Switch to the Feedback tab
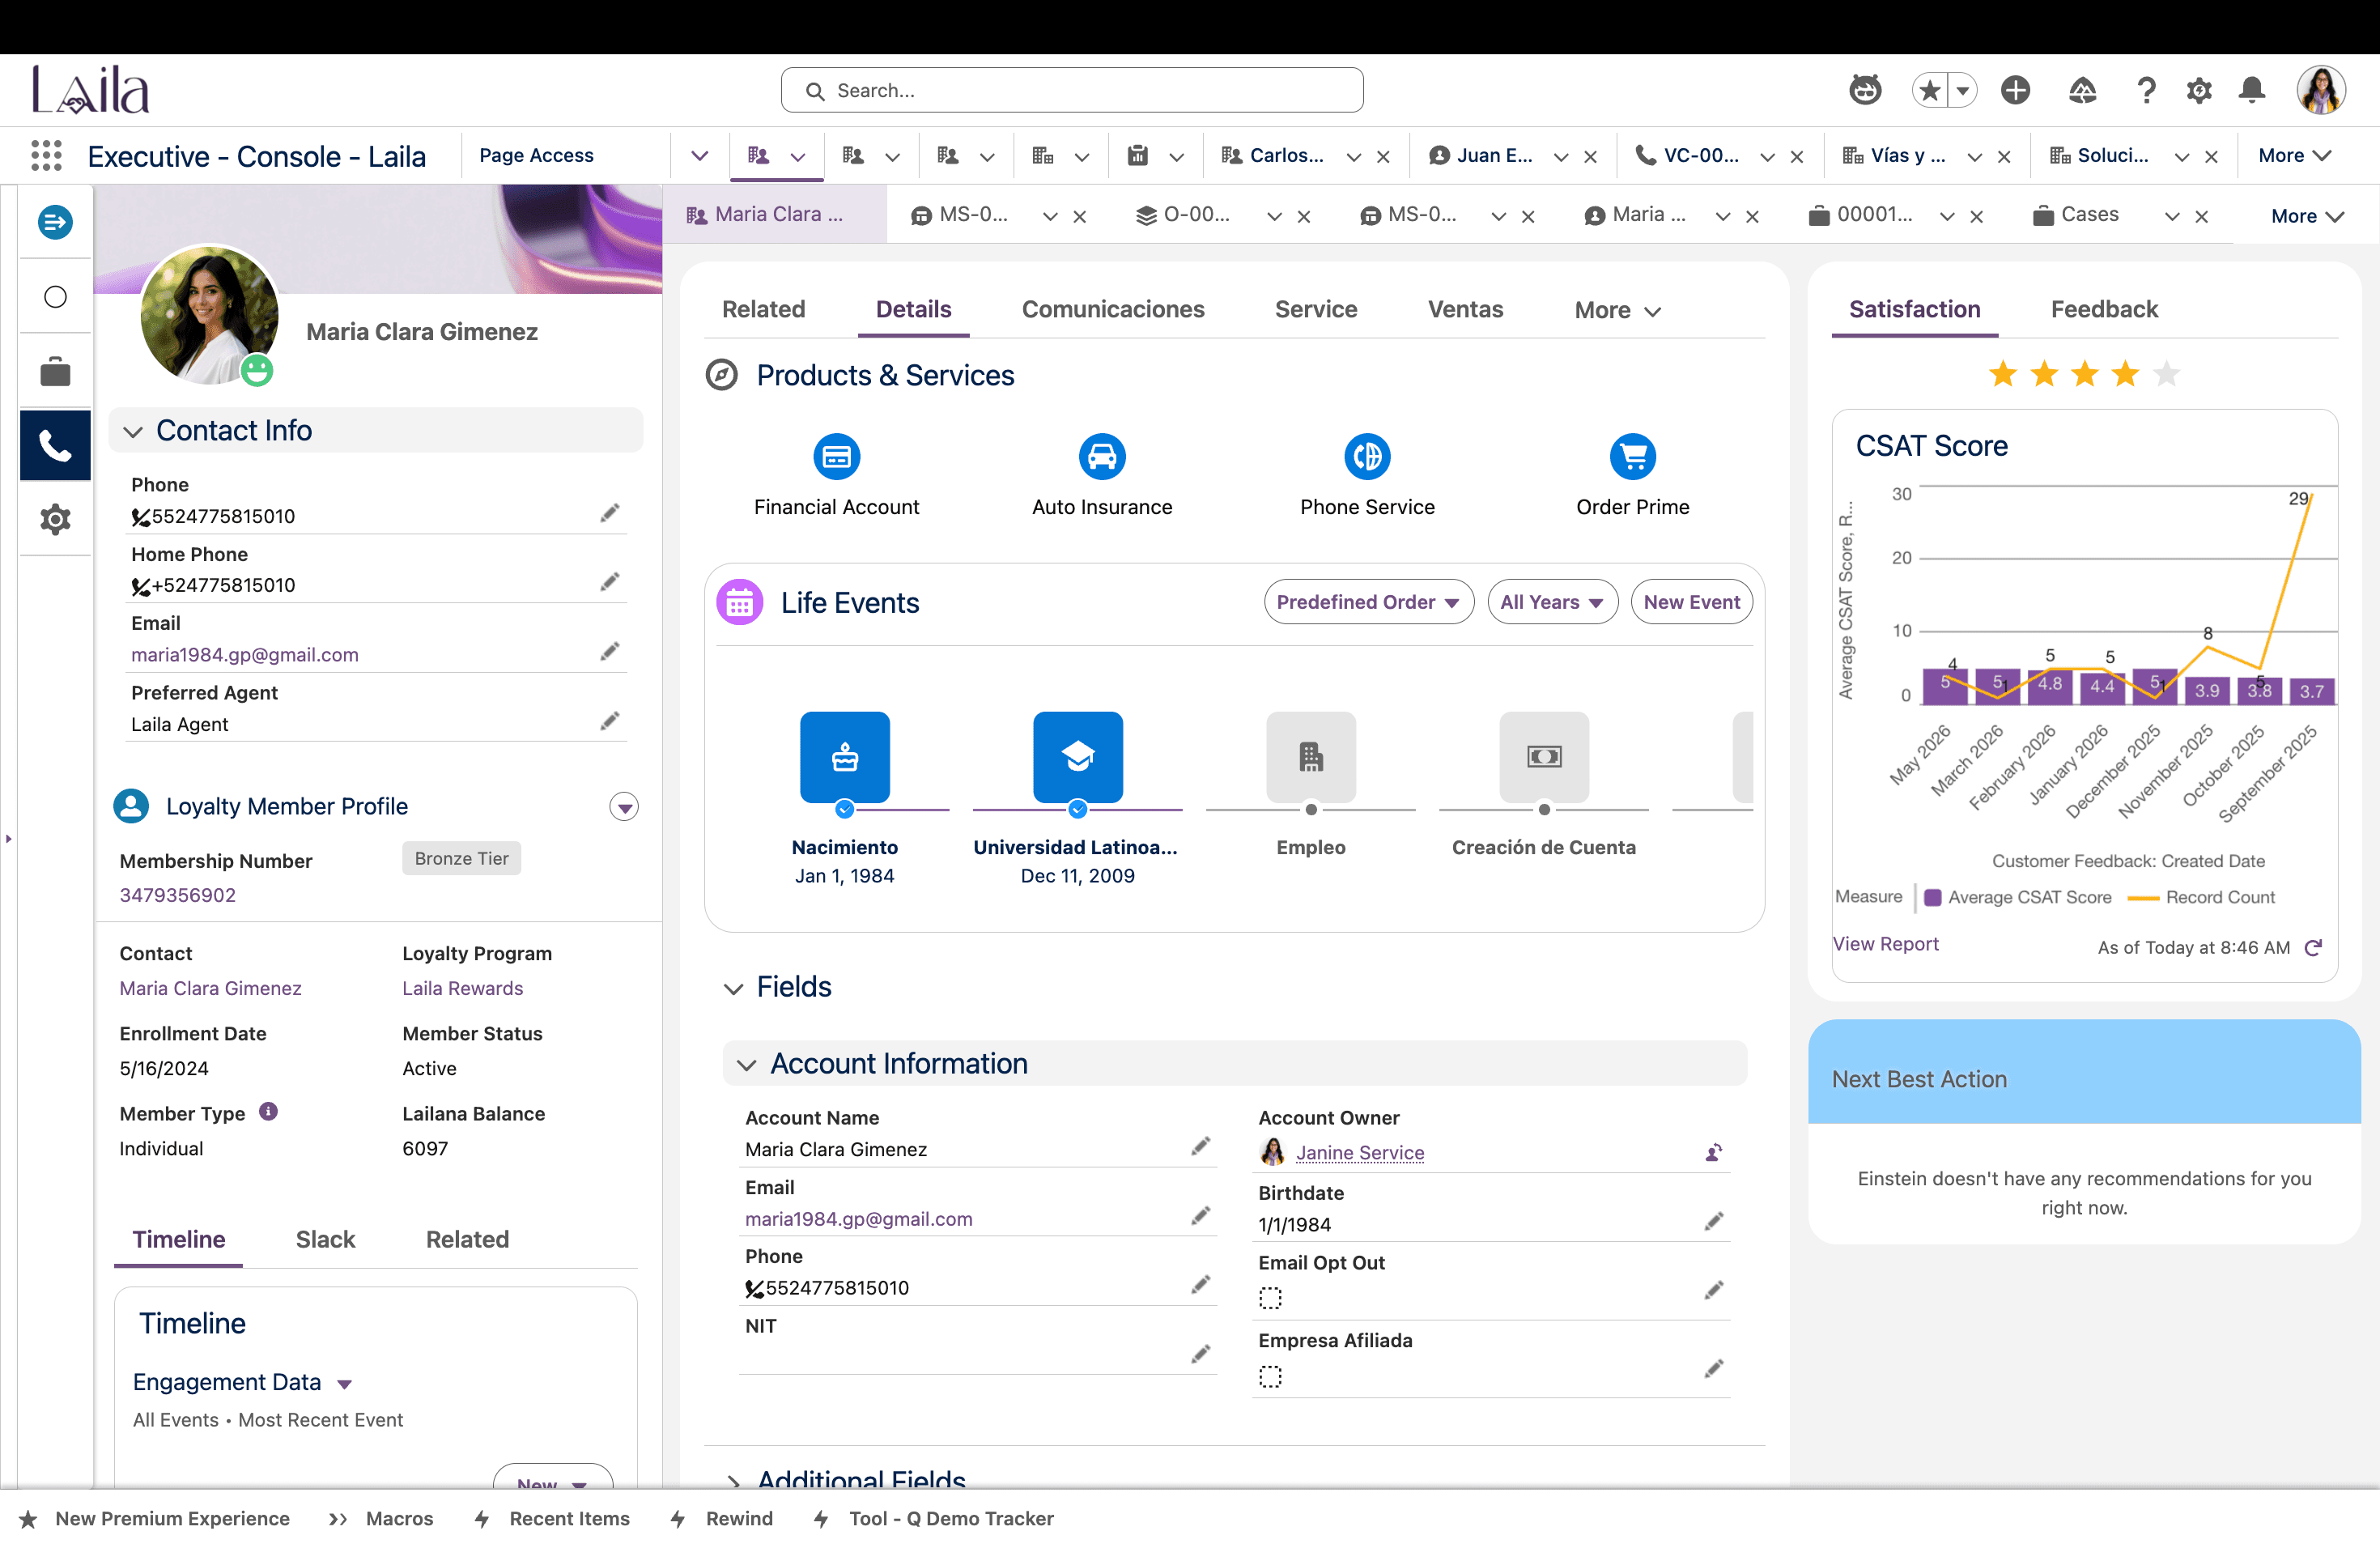The image size is (2380, 1548). click(2104, 309)
